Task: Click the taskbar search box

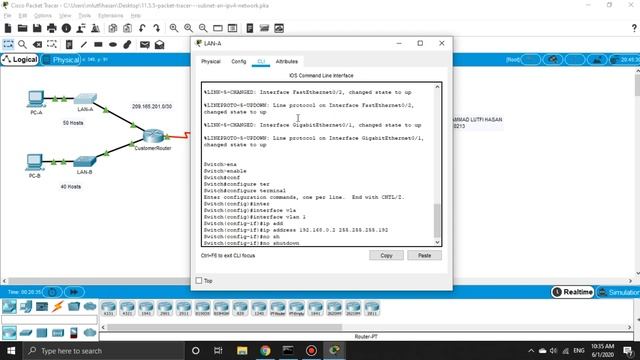Action: (103, 351)
